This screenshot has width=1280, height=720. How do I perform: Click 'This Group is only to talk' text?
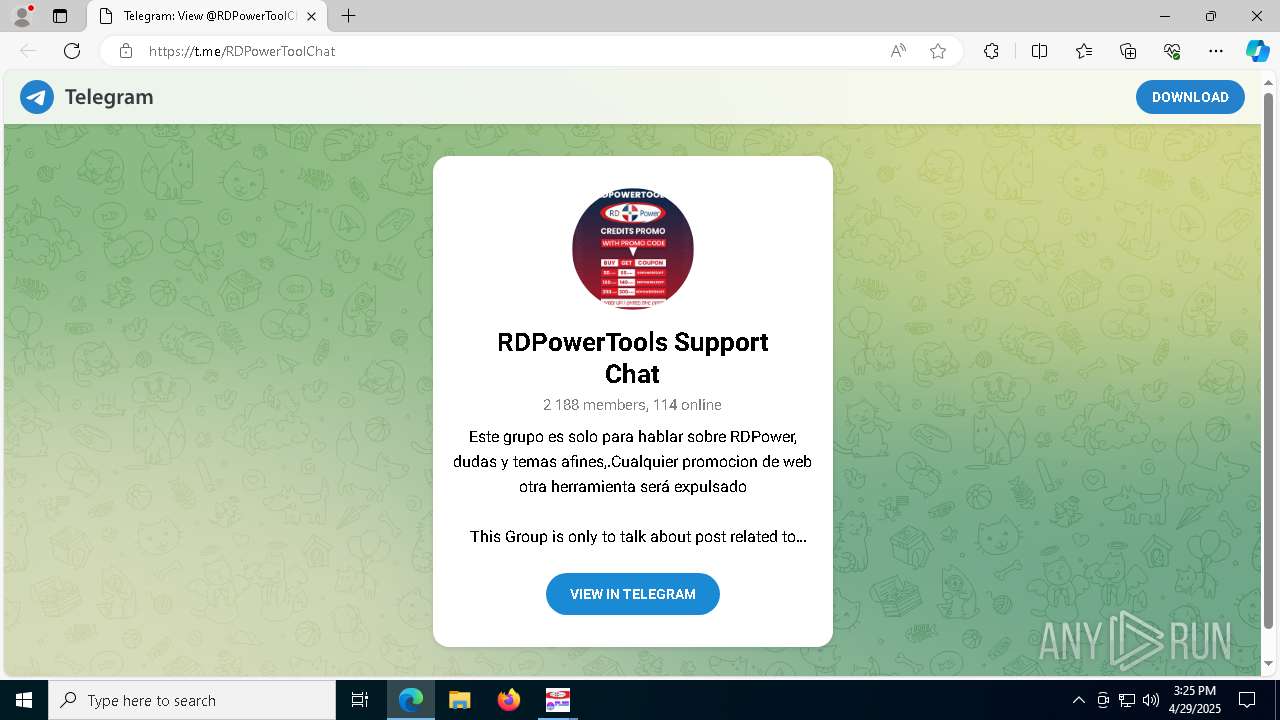click(x=638, y=537)
